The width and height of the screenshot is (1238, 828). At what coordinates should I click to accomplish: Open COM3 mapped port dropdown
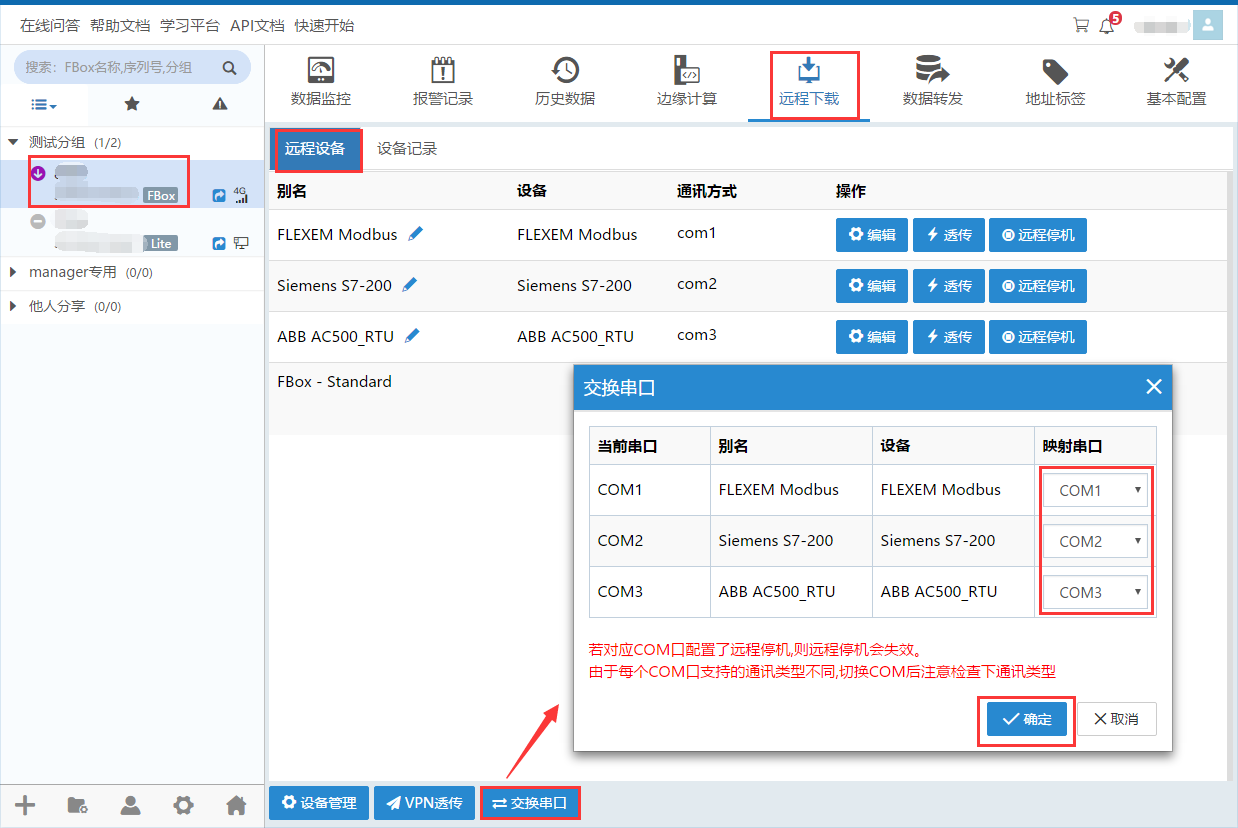(x=1095, y=592)
